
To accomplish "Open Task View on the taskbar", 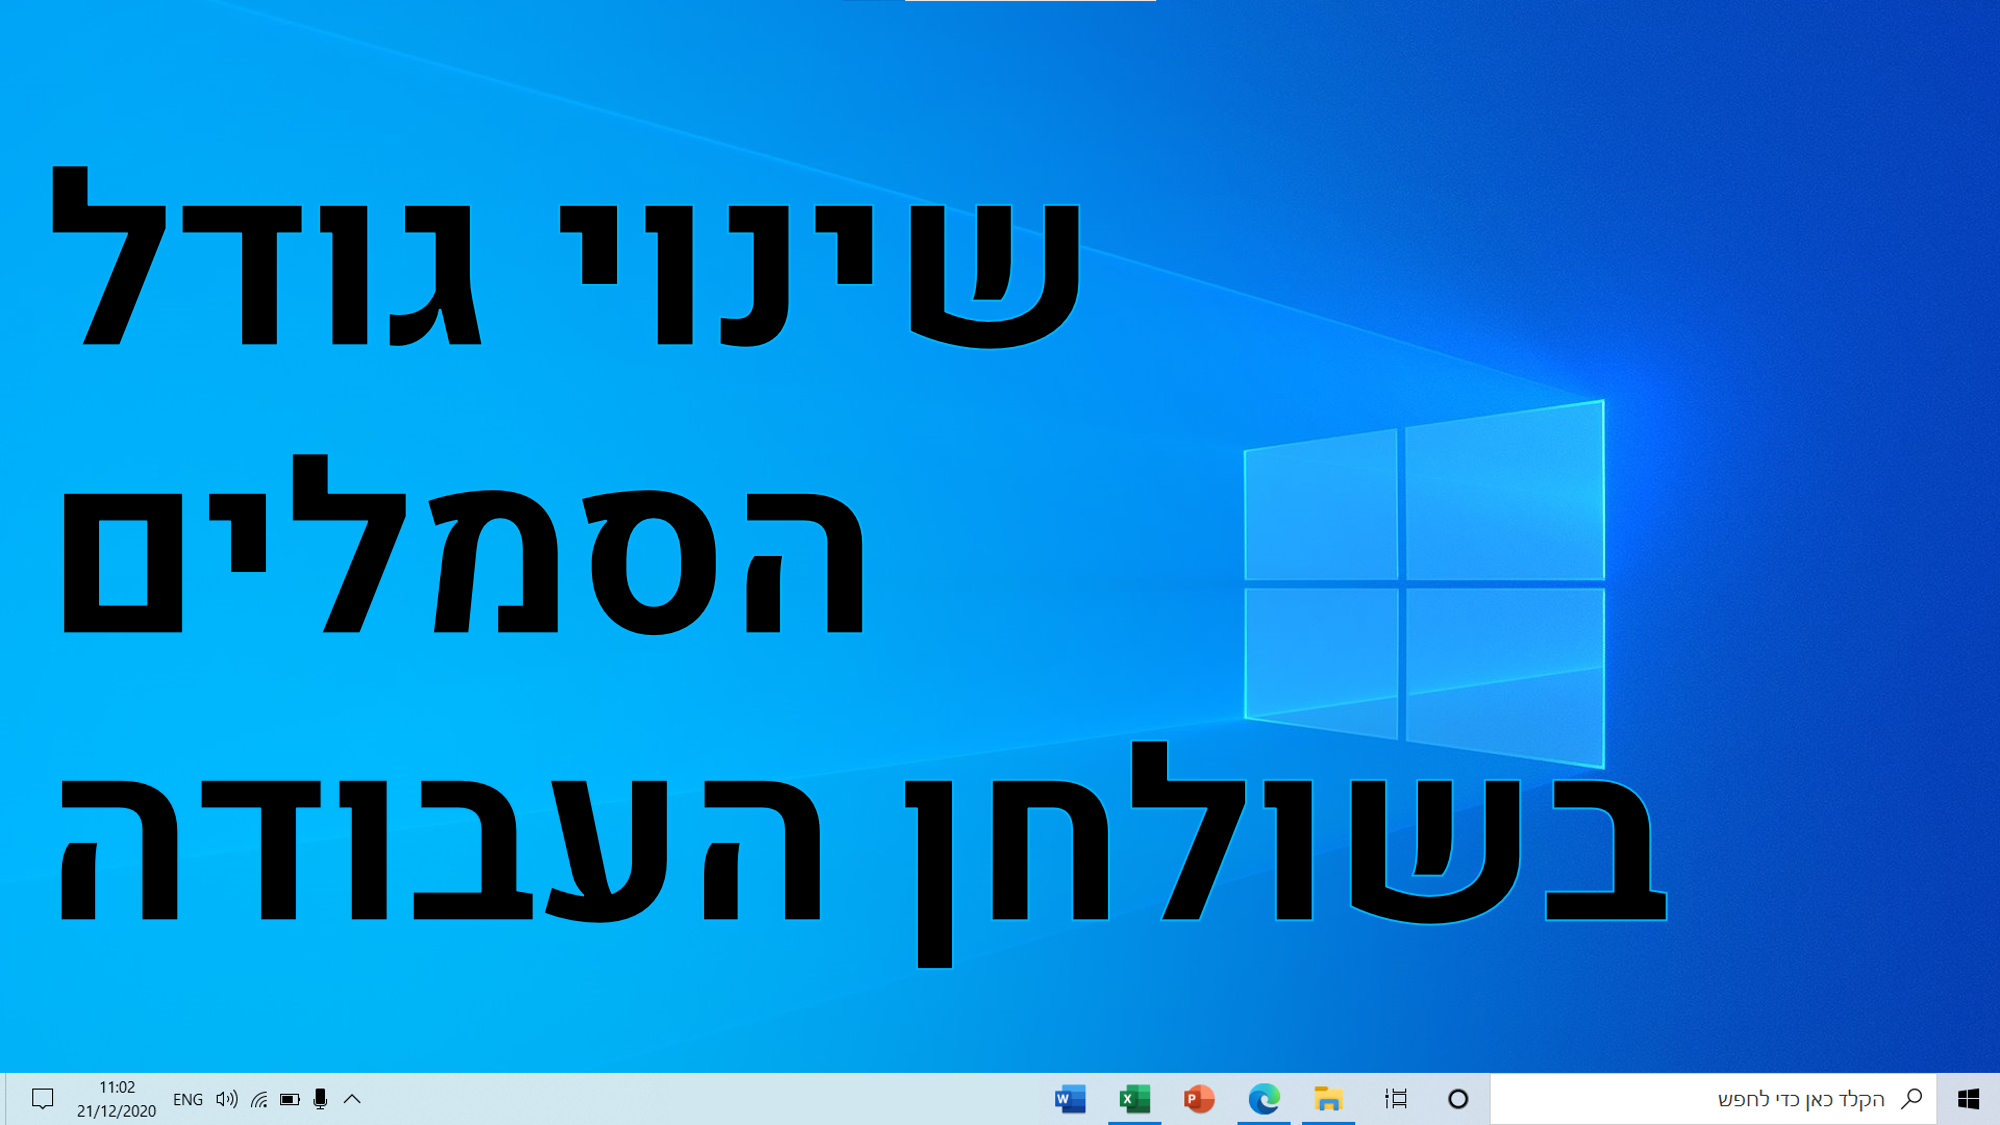I will 1396,1099.
